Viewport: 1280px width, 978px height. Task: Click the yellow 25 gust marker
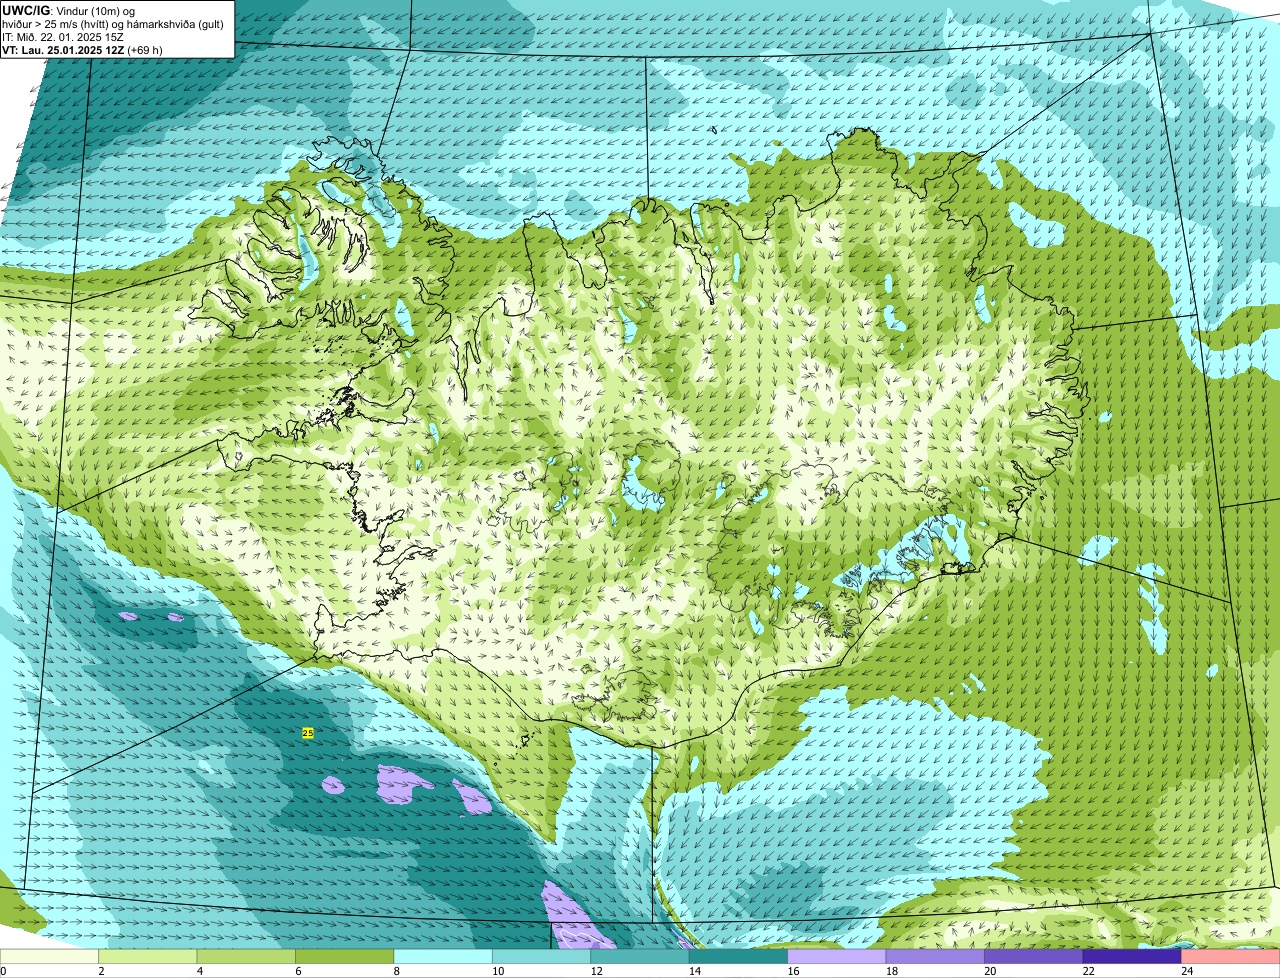coord(307,733)
